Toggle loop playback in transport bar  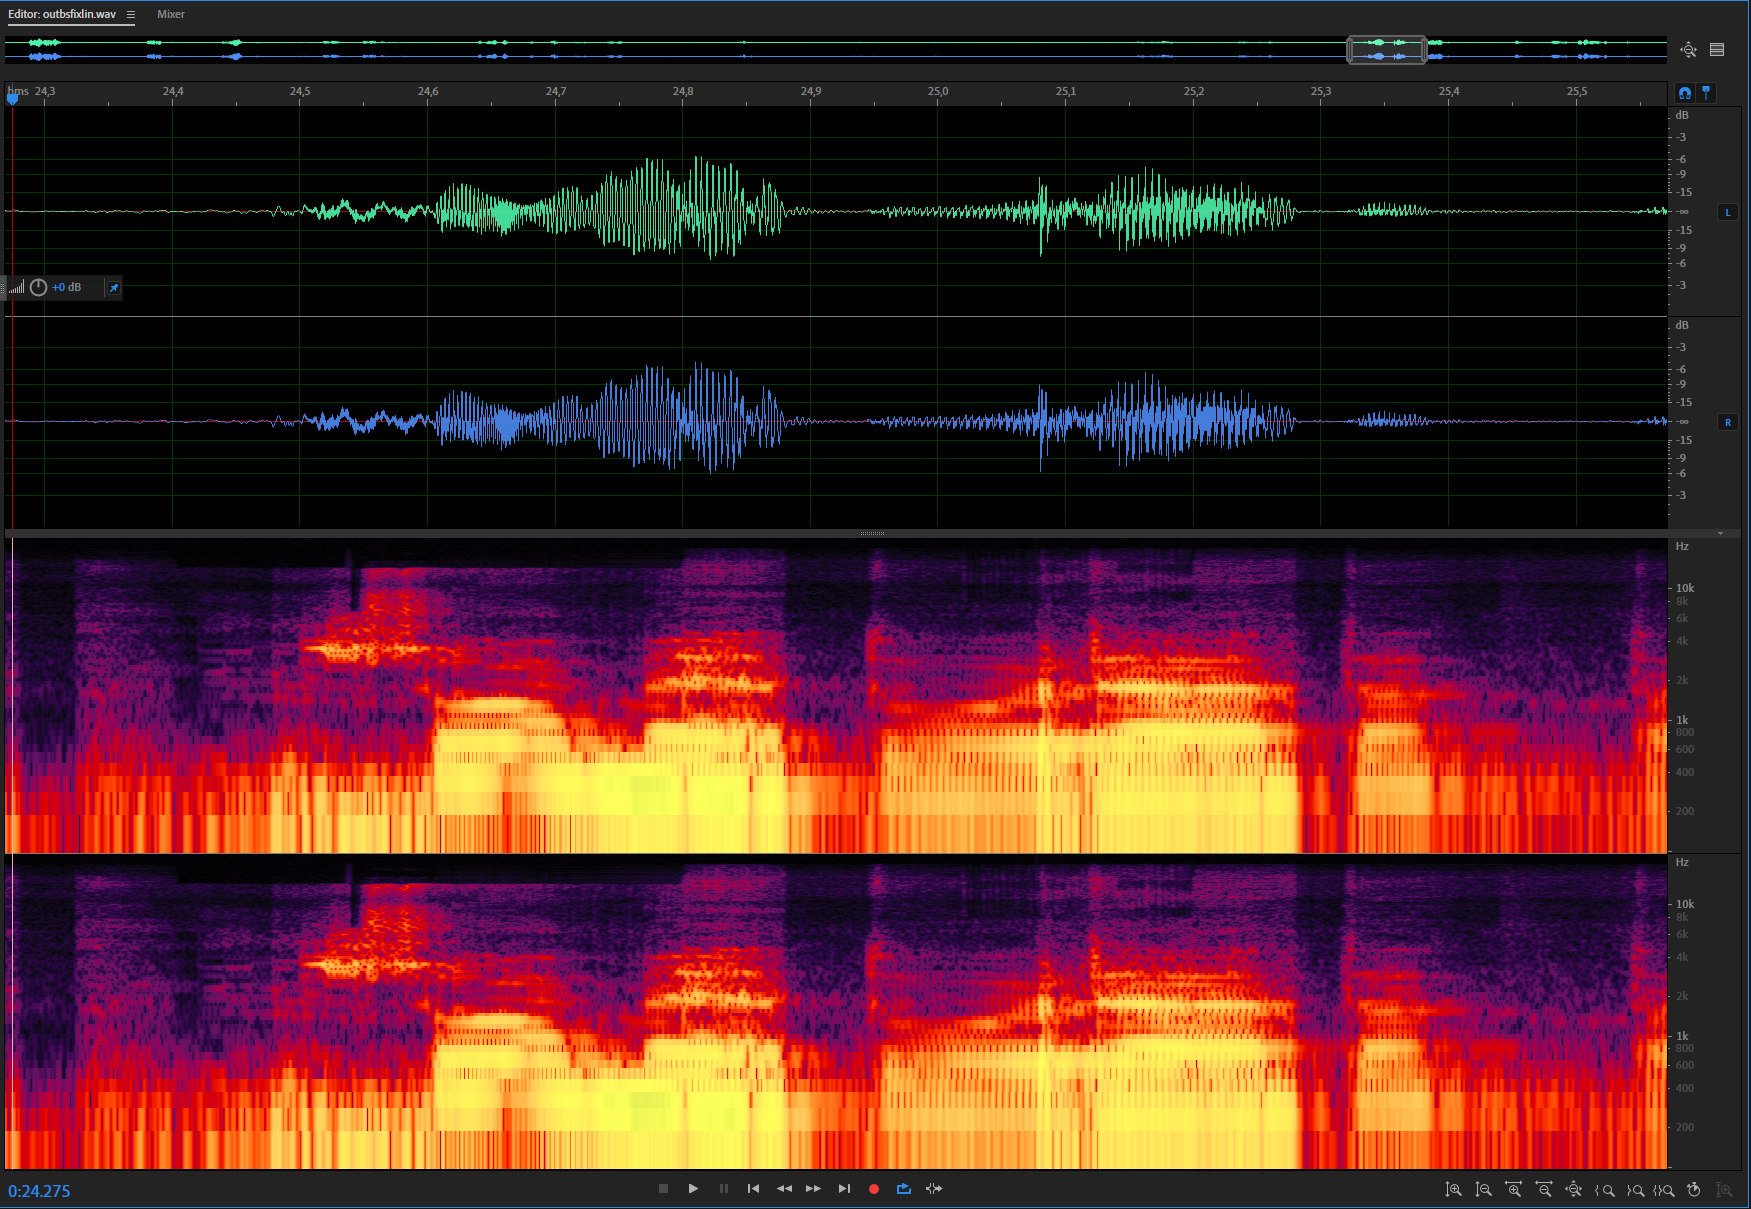(x=904, y=1189)
